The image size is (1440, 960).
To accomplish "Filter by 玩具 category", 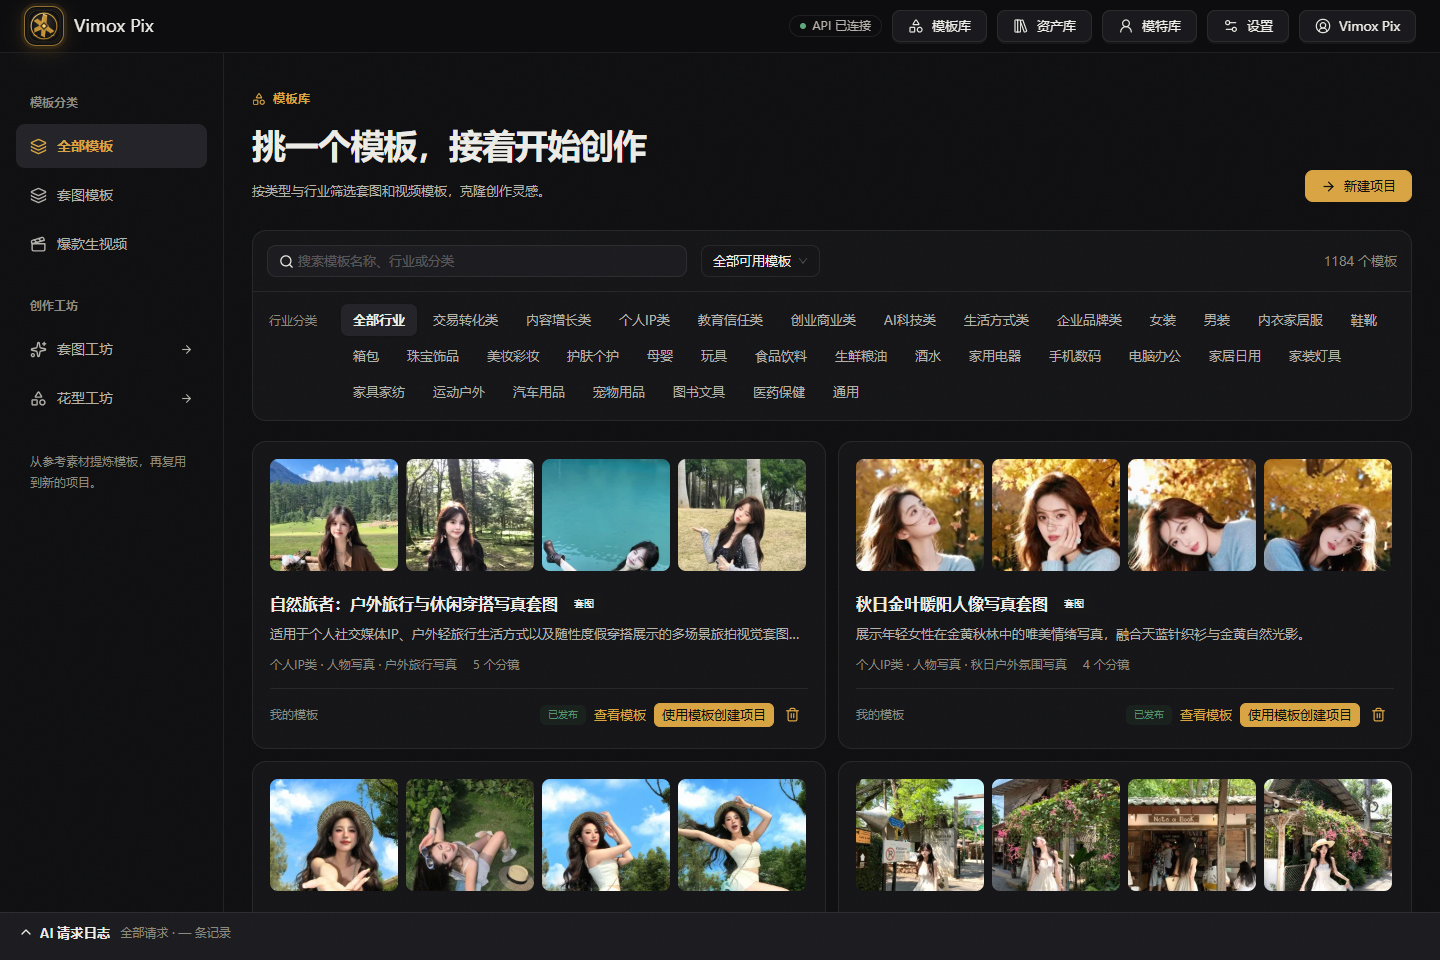I will pos(714,356).
